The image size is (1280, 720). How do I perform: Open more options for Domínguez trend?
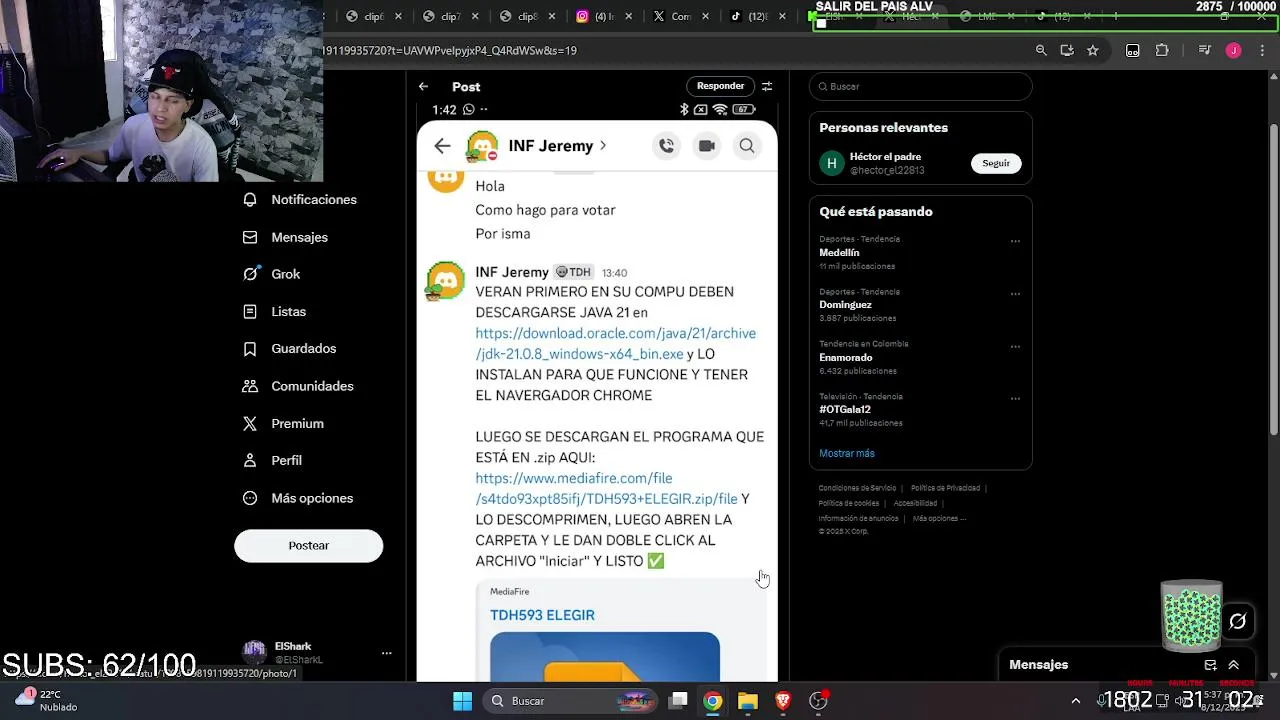pyautogui.click(x=1015, y=294)
